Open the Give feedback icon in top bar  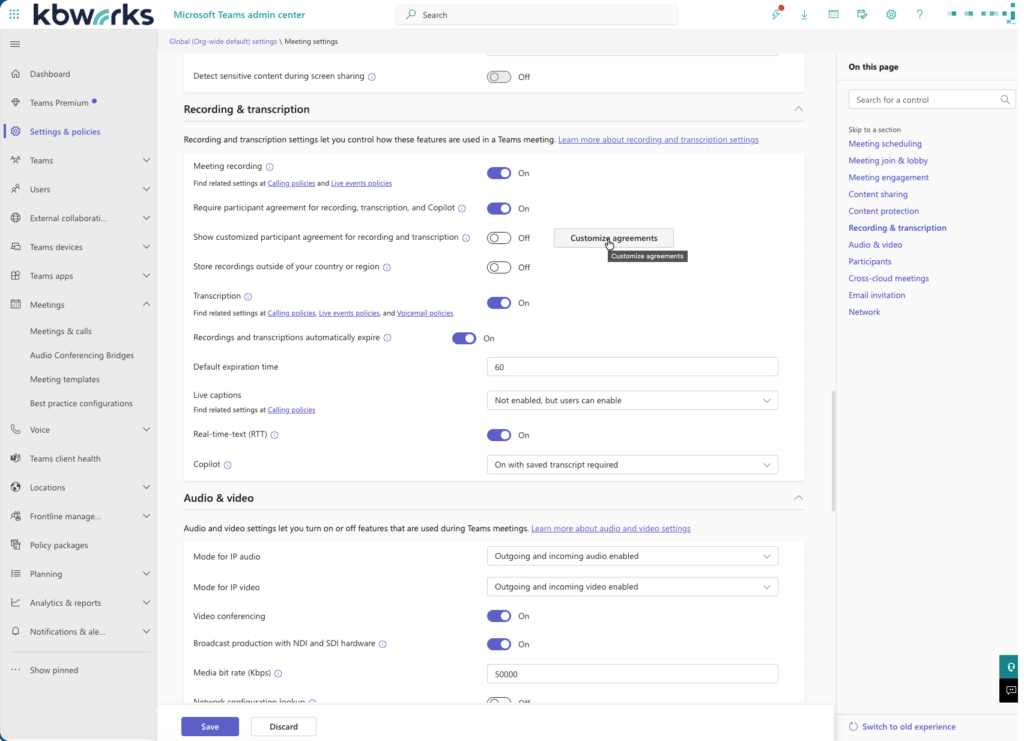(862, 14)
